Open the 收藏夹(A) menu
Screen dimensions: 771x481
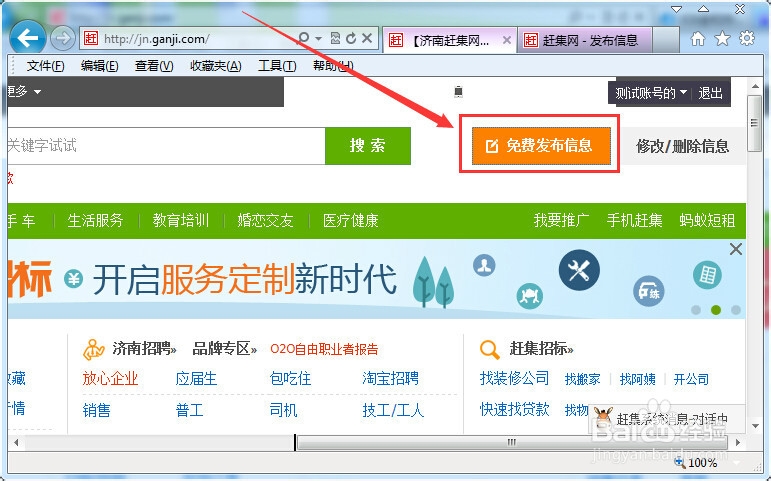(215, 66)
